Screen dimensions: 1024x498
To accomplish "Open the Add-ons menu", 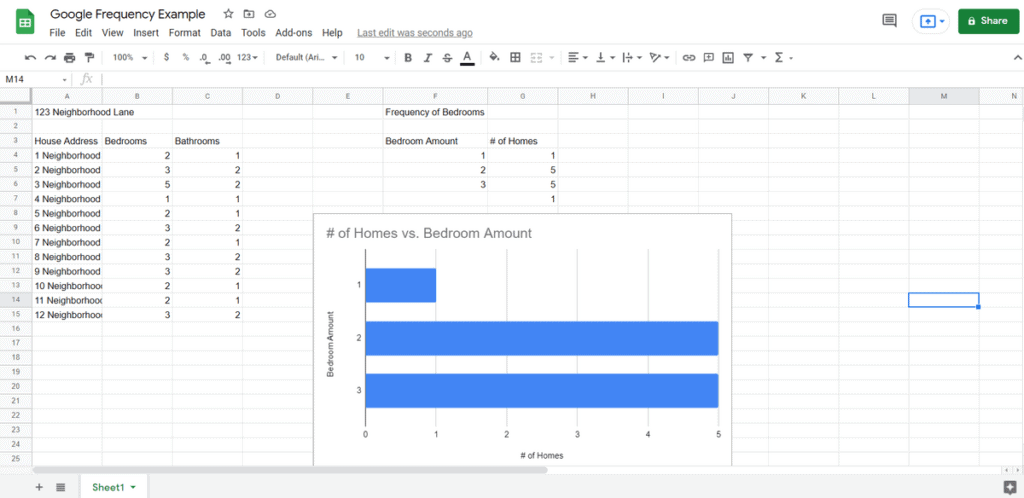I will click(x=294, y=33).
